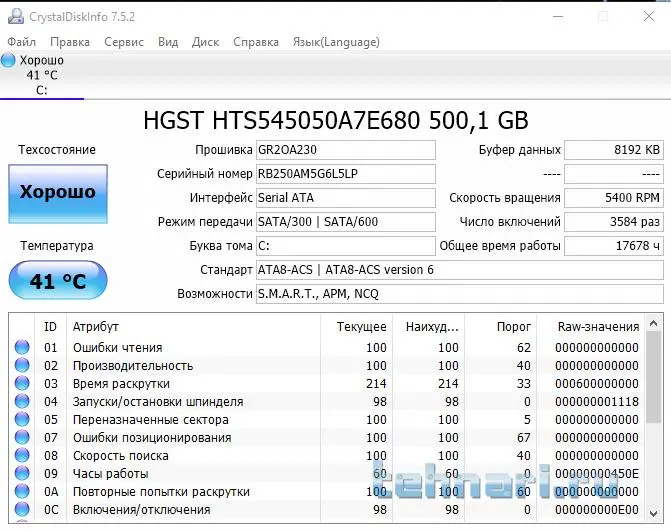Click scroll up arrow of attribute list
671x531 pixels.
[x=653, y=323]
